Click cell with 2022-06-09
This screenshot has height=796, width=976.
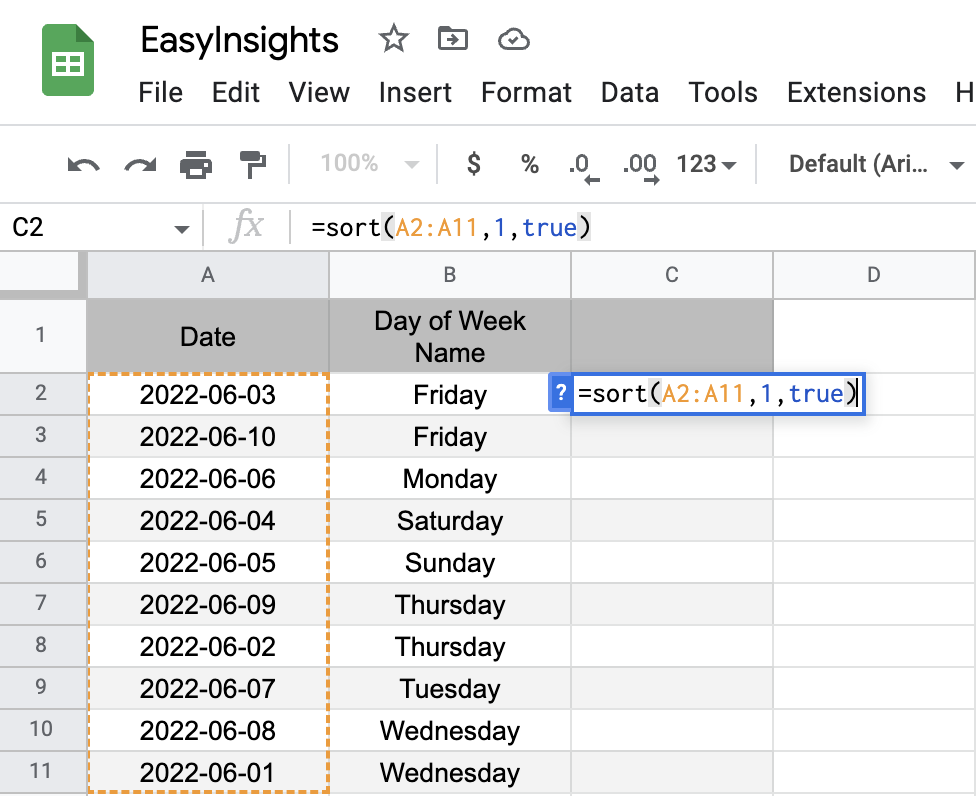point(208,604)
